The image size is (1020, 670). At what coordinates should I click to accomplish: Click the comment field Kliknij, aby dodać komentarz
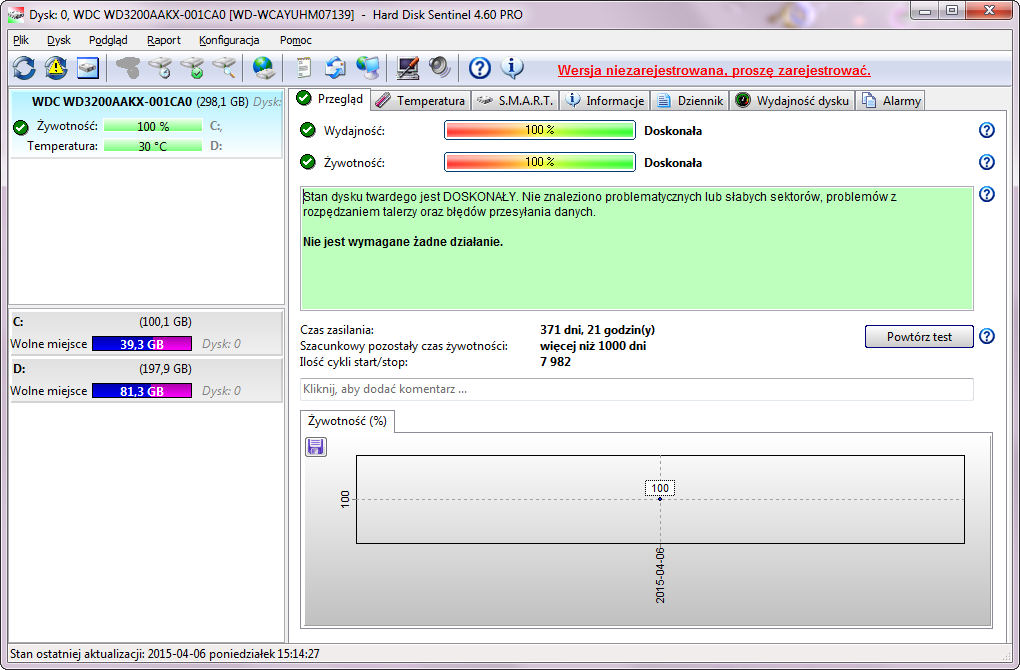636,389
